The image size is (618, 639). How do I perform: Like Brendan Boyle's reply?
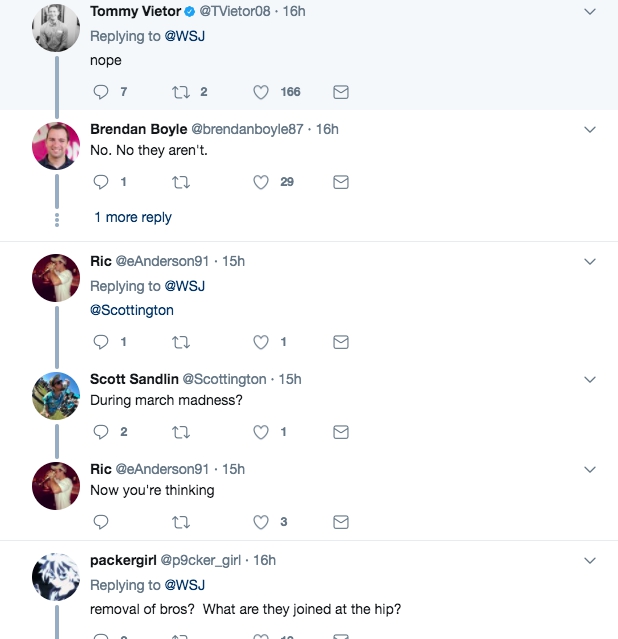click(x=261, y=182)
